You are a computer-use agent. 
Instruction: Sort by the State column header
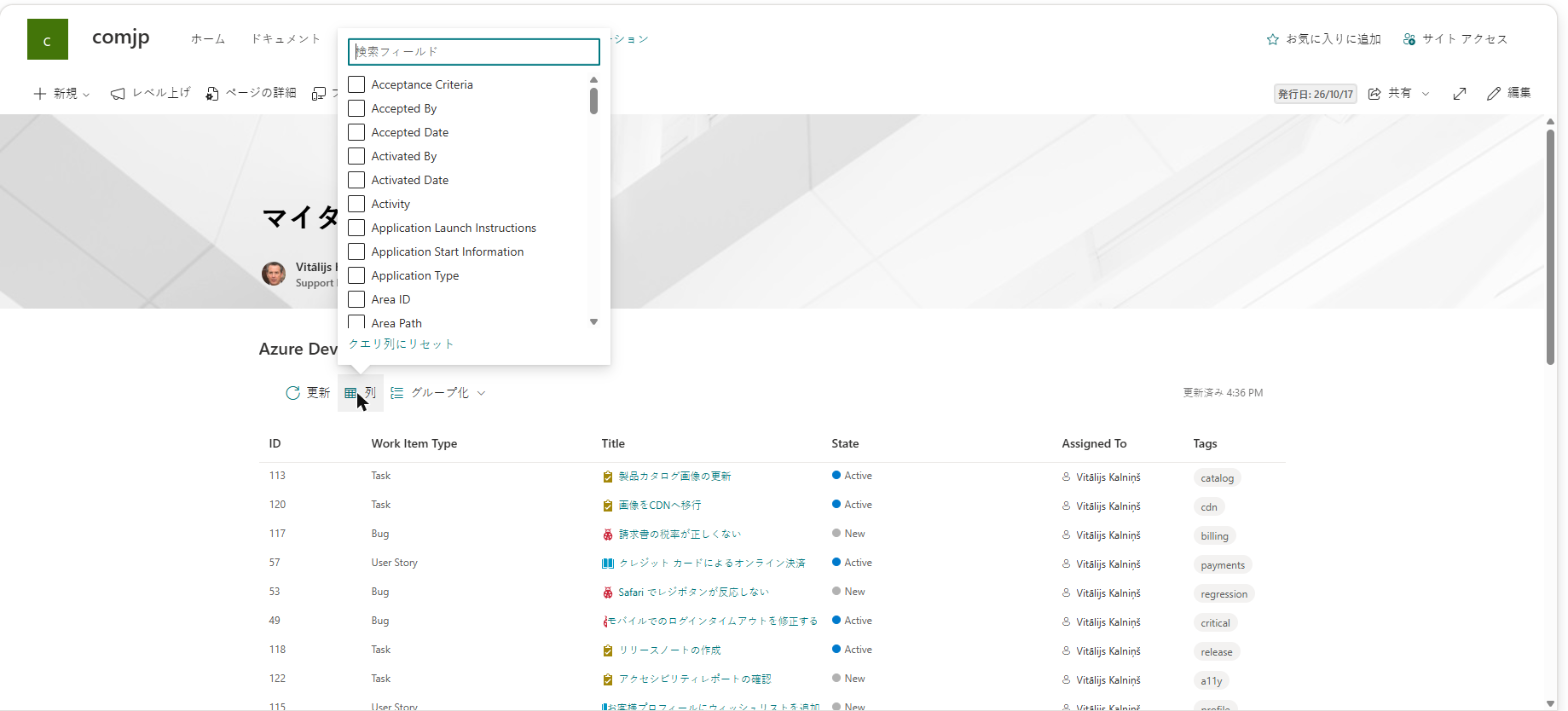click(845, 444)
